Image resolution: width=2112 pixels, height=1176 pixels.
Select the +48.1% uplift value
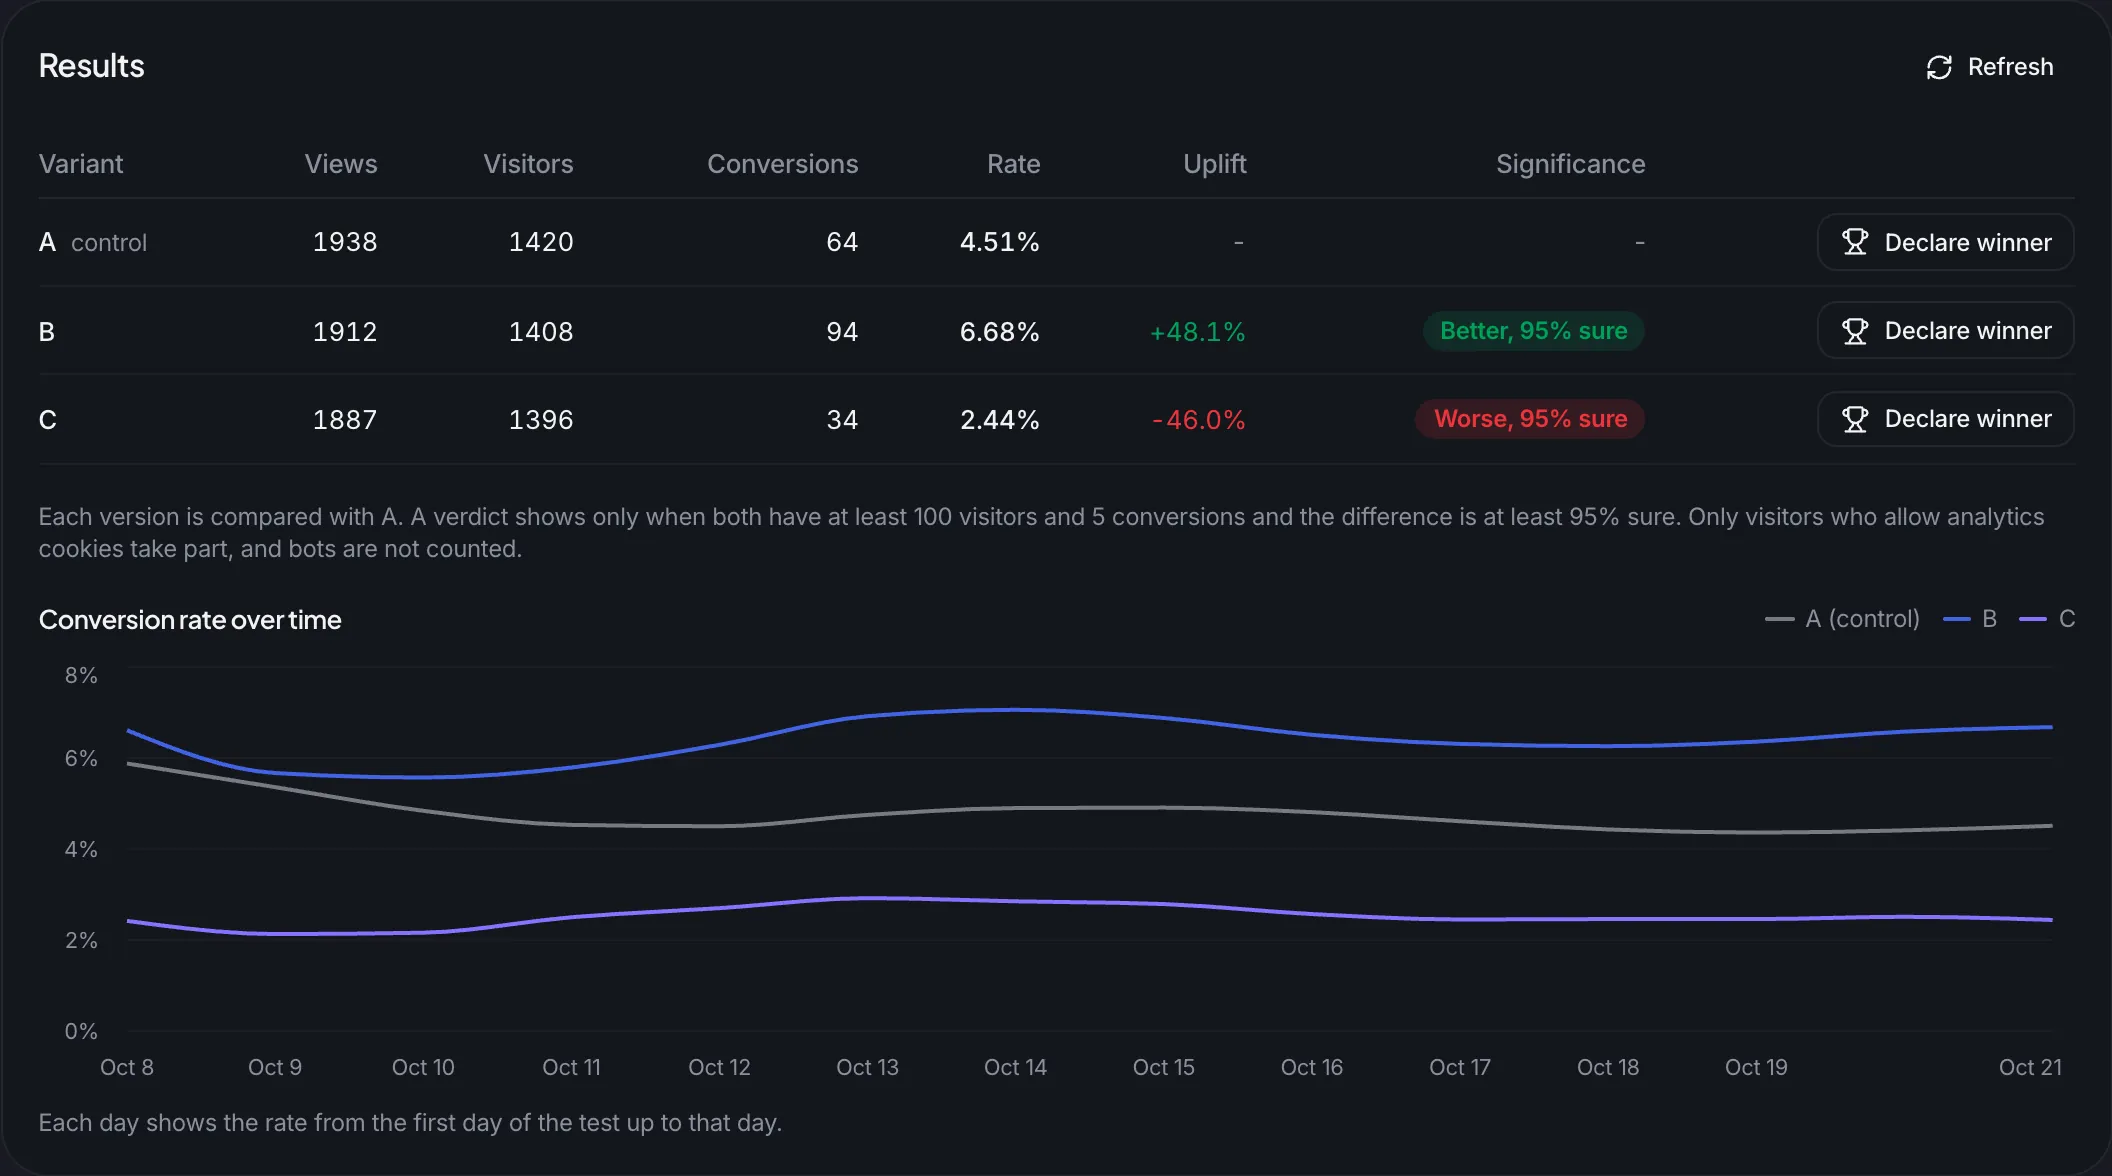pos(1197,332)
